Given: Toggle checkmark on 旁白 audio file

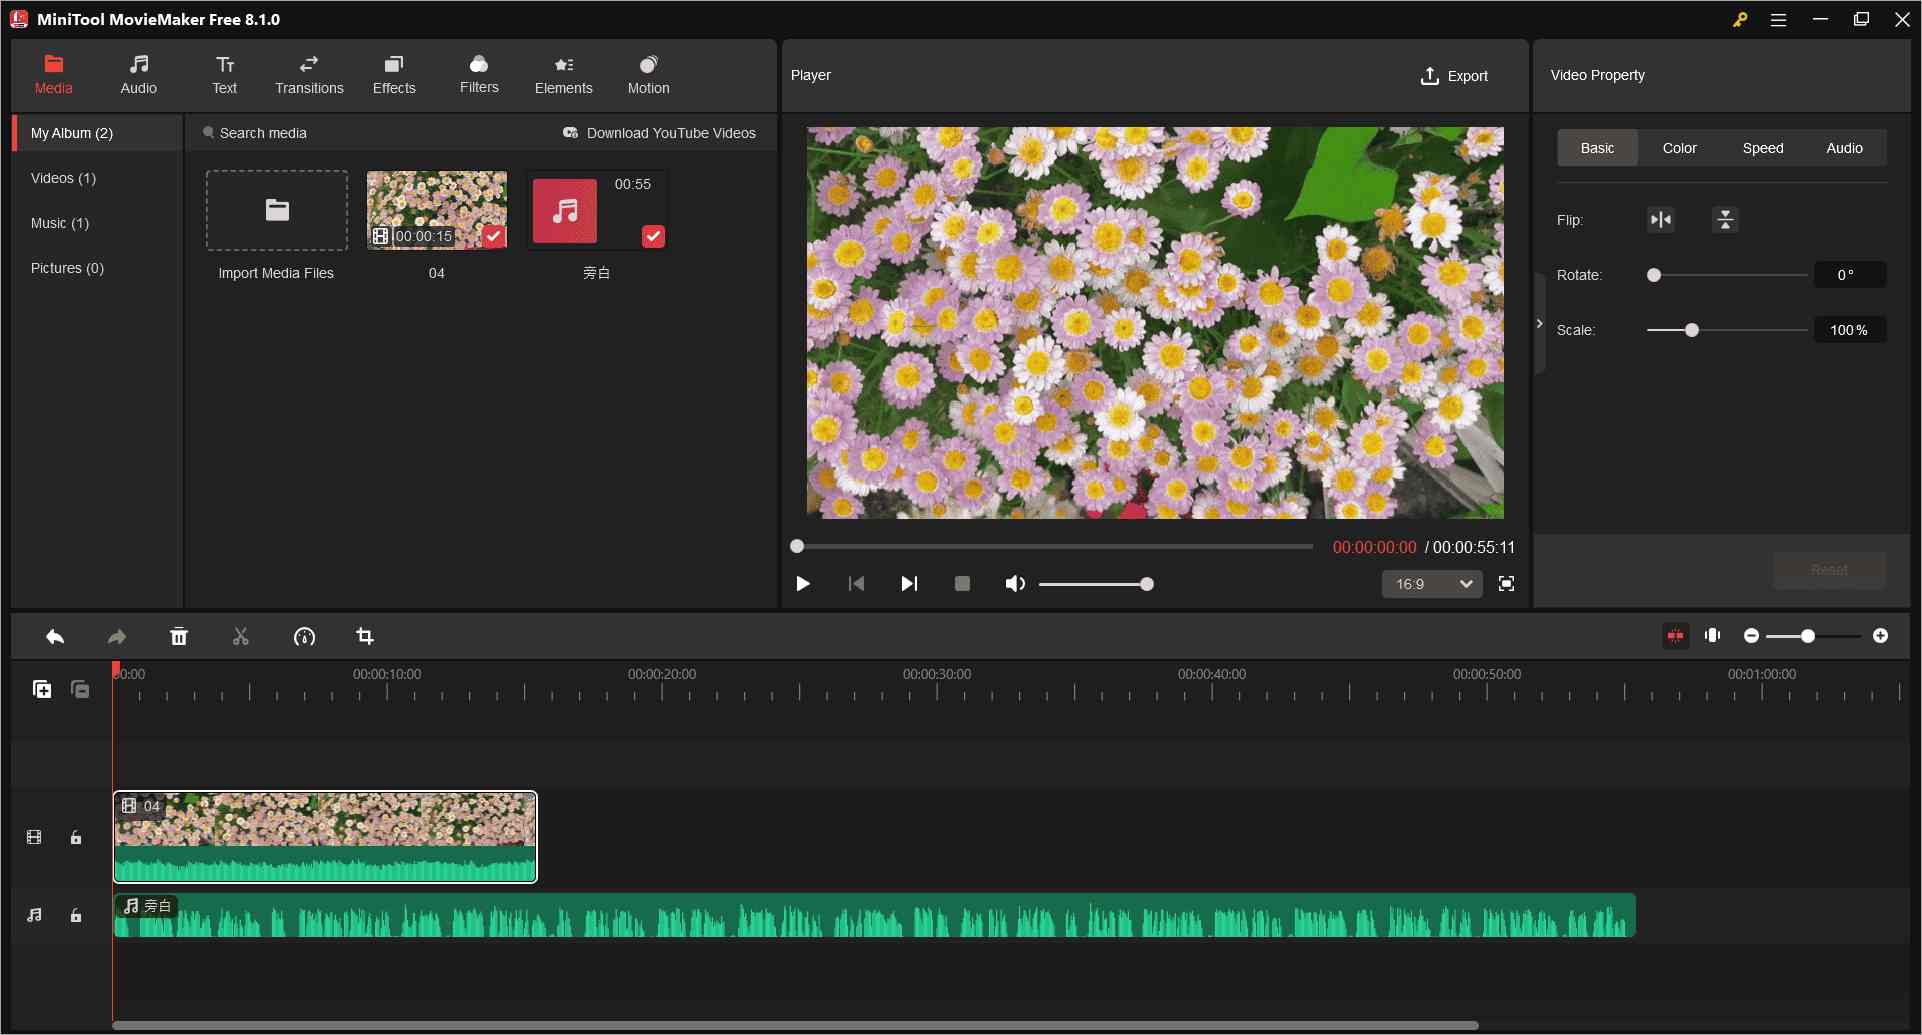Looking at the screenshot, I should pos(653,236).
